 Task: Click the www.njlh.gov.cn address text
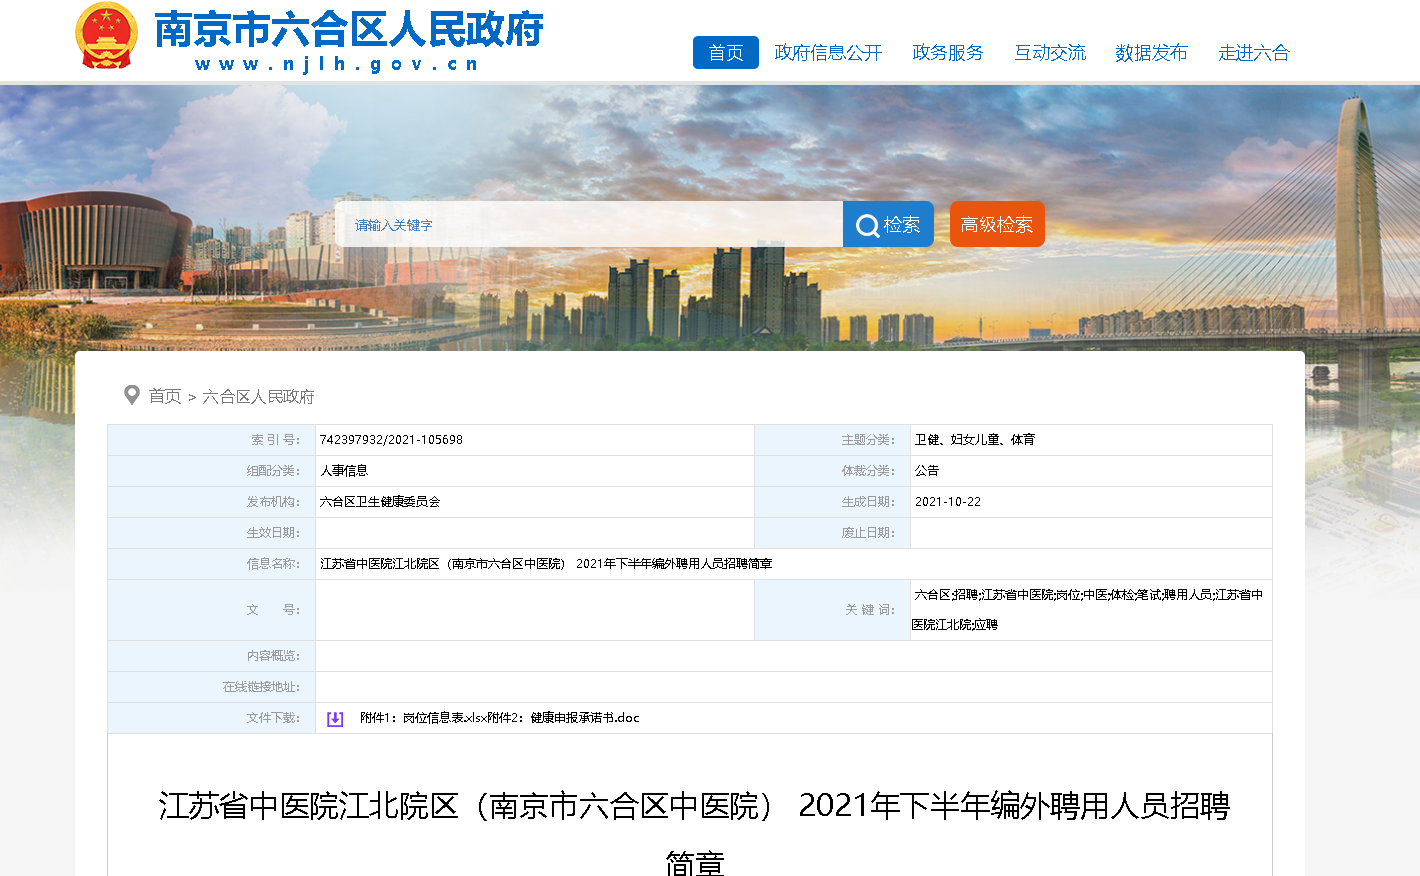(x=337, y=64)
